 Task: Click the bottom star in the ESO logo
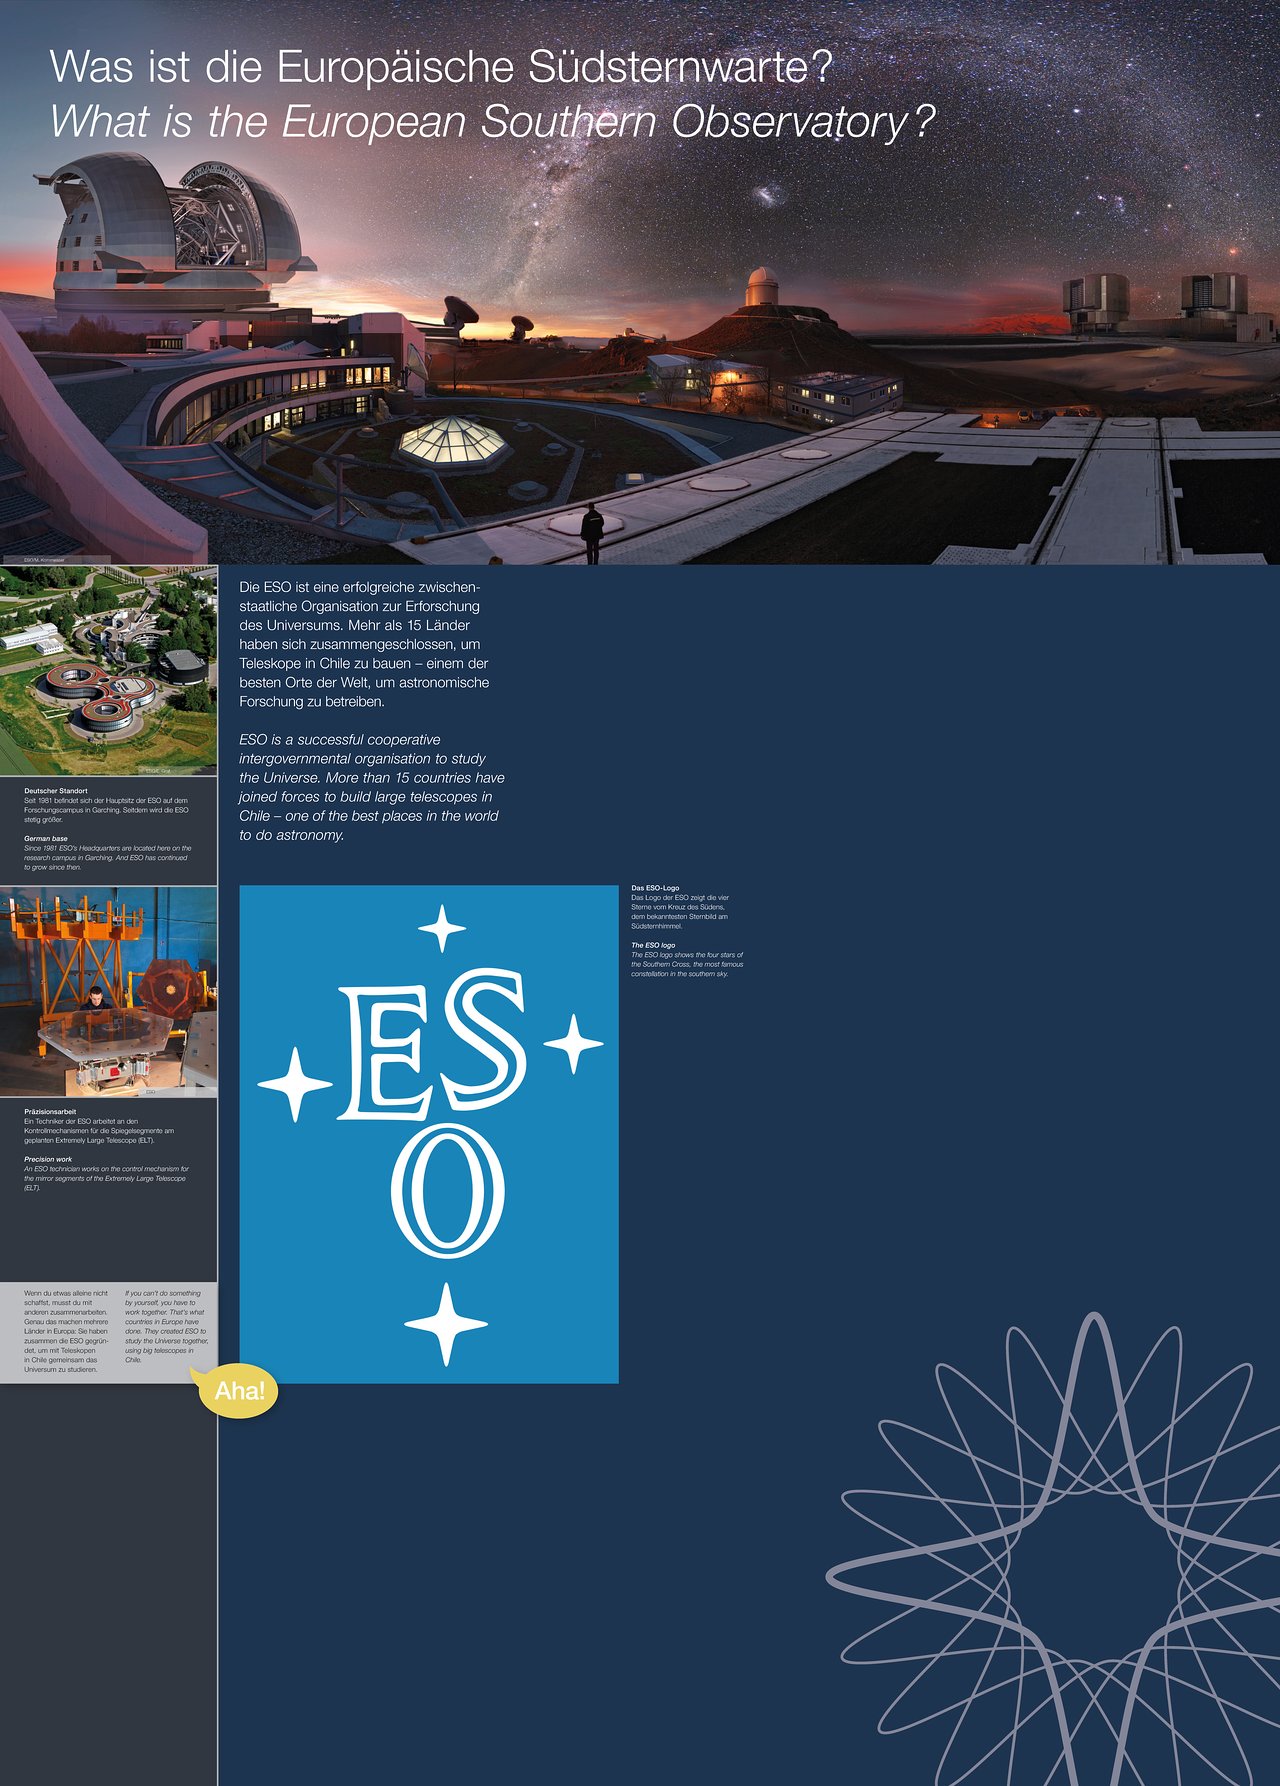(446, 1324)
